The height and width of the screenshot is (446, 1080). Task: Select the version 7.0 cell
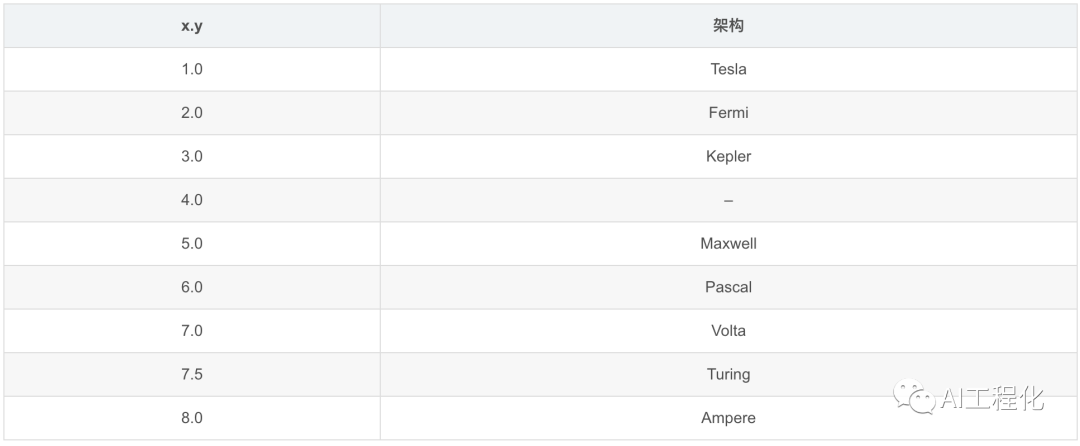pyautogui.click(x=192, y=330)
